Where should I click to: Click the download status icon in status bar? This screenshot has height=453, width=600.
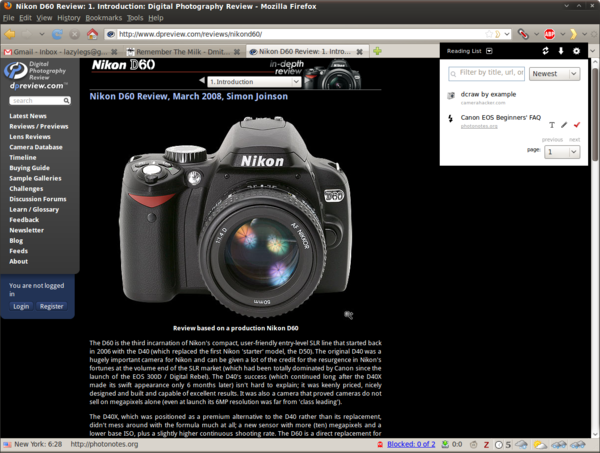[x=445, y=444]
